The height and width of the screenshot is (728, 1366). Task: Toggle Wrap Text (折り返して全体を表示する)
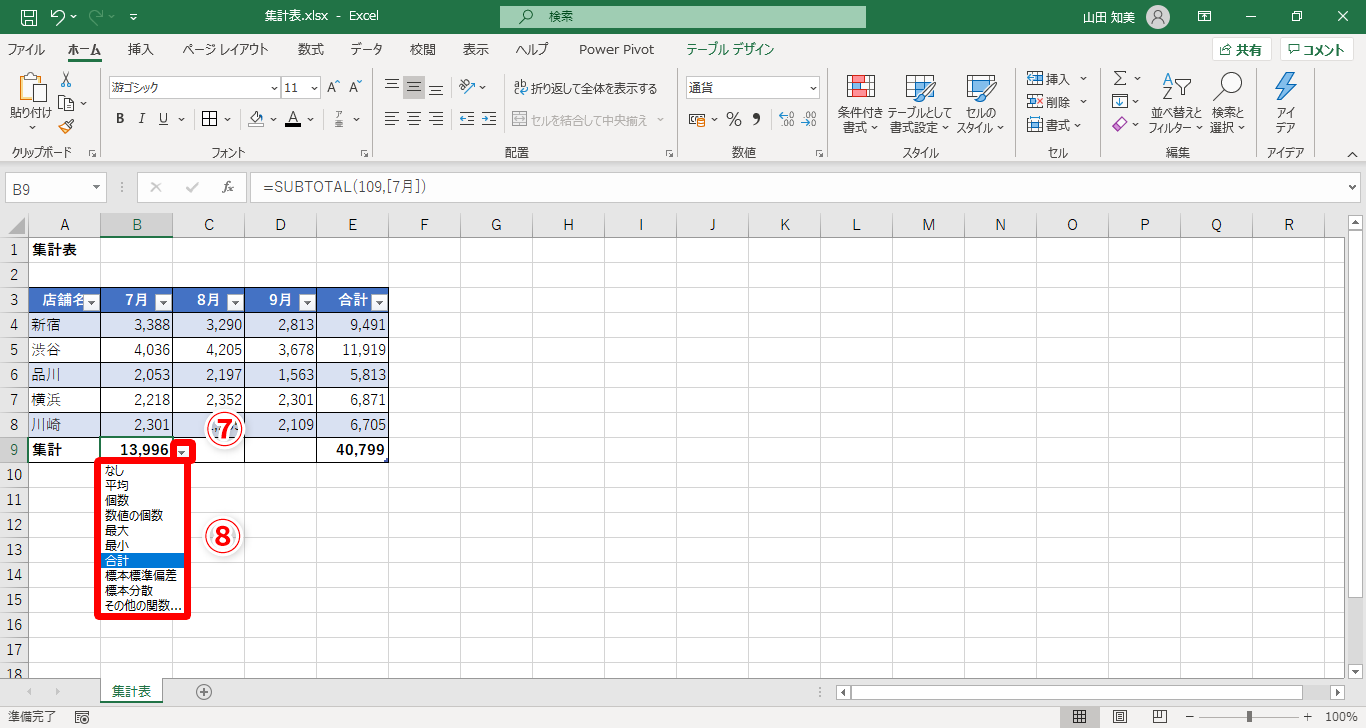pyautogui.click(x=585, y=88)
